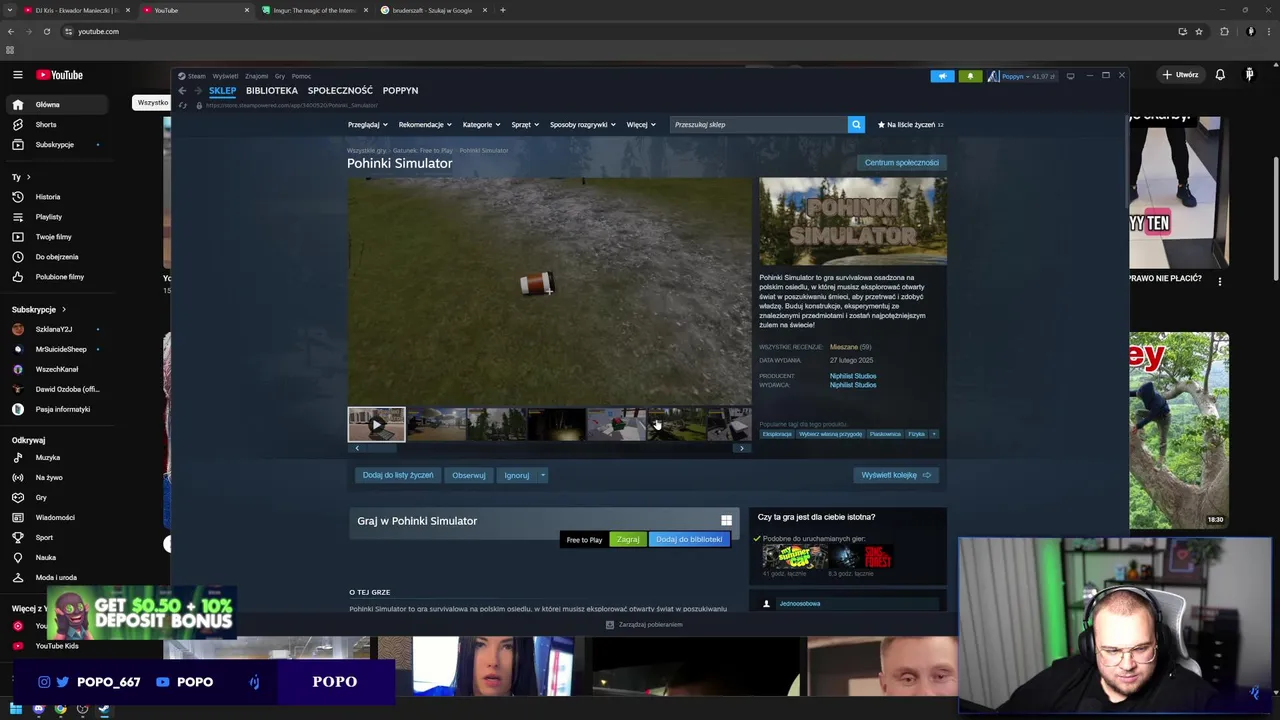Viewport: 1280px width, 720px height.
Task: Open browser extensions puzzle icon
Action: 1224,31
